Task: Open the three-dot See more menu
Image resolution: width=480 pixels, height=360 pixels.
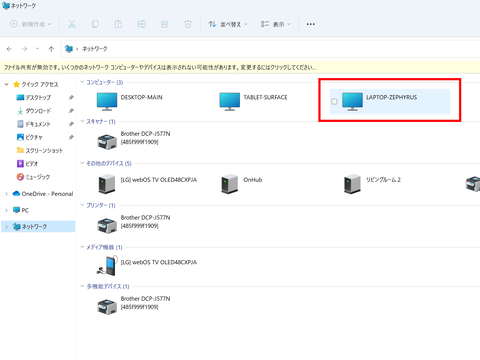Action: 311,24
